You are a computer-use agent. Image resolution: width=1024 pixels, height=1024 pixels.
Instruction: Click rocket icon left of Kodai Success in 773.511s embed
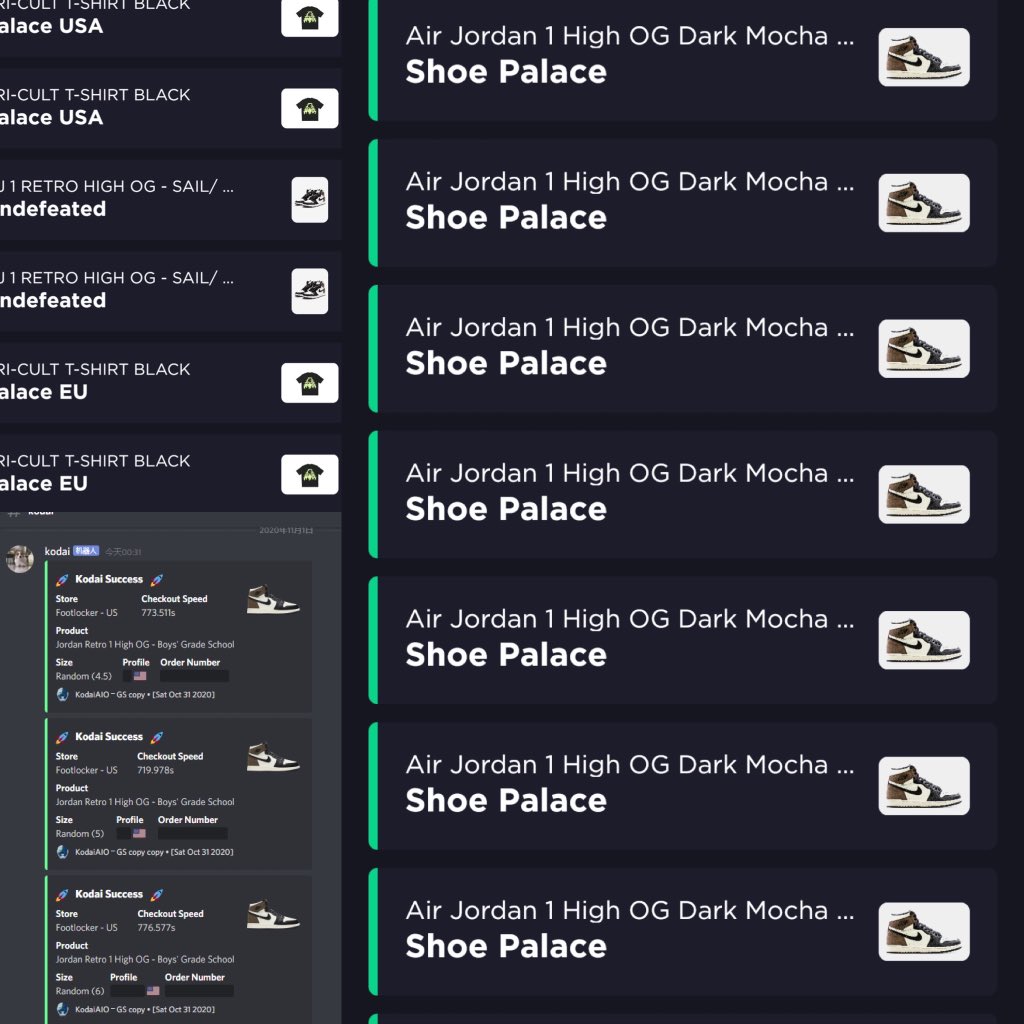[62, 580]
